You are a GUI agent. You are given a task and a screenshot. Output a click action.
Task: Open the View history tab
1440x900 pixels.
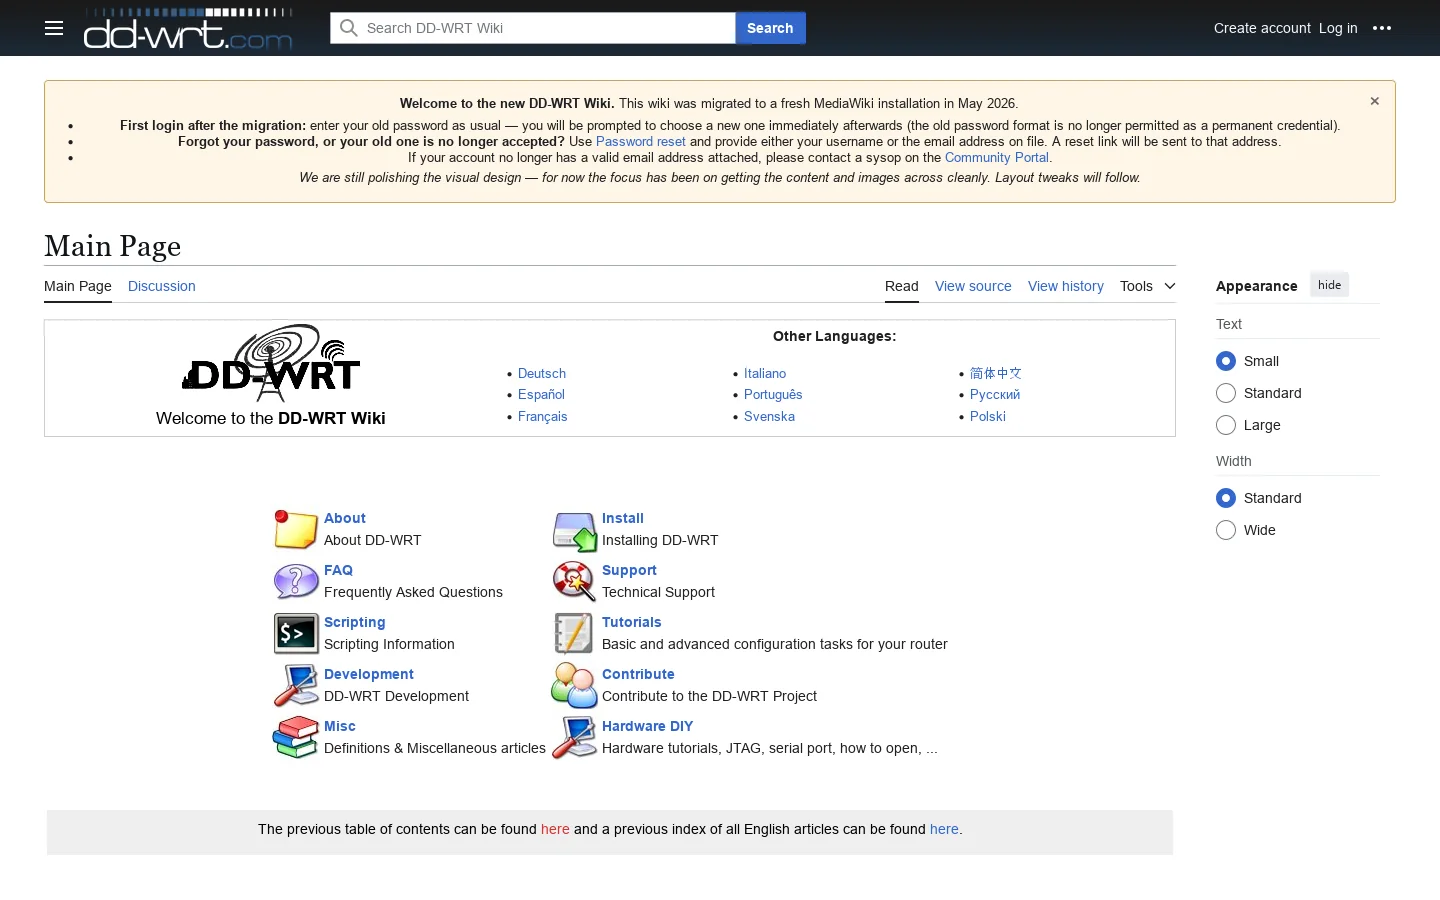[x=1066, y=286]
